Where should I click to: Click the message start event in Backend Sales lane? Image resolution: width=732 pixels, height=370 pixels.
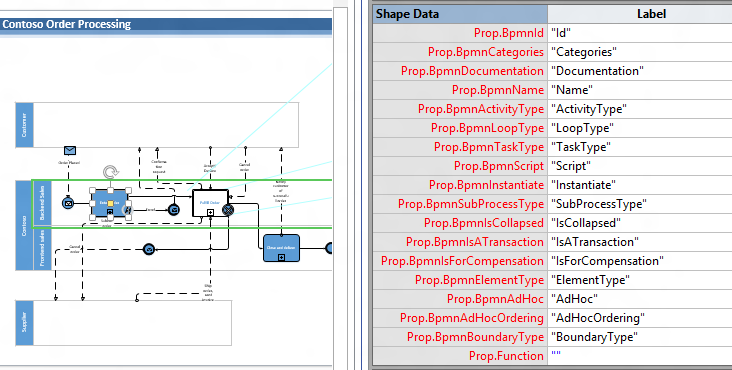click(x=68, y=203)
